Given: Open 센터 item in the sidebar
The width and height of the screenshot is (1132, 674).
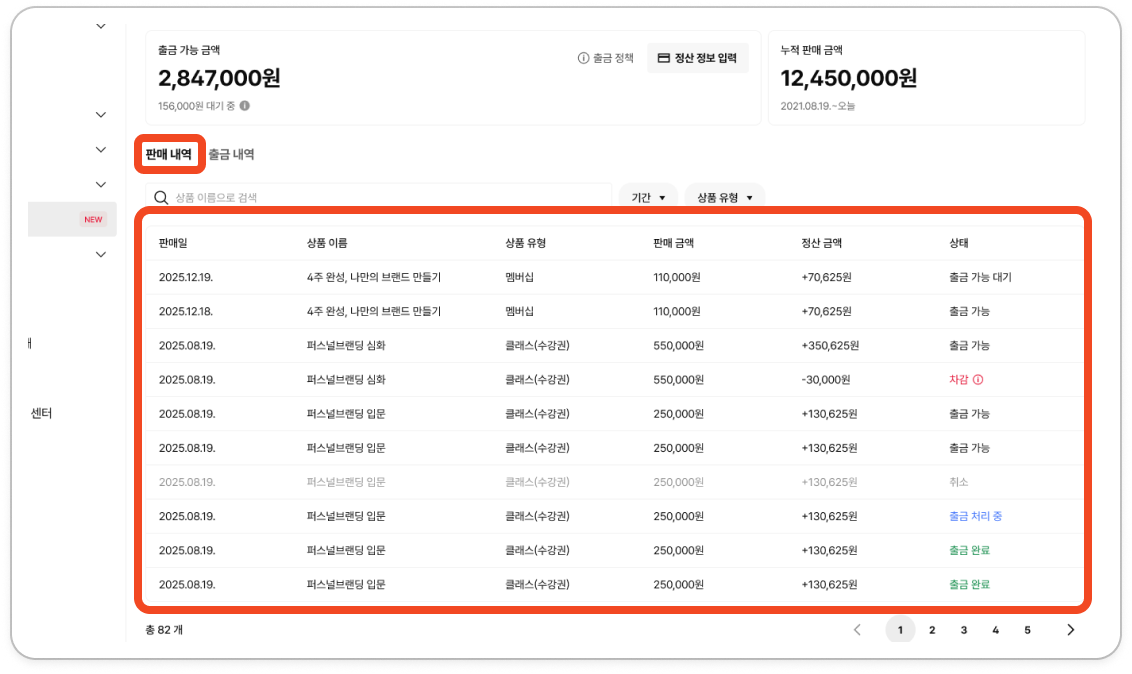Looking at the screenshot, I should click(41, 413).
